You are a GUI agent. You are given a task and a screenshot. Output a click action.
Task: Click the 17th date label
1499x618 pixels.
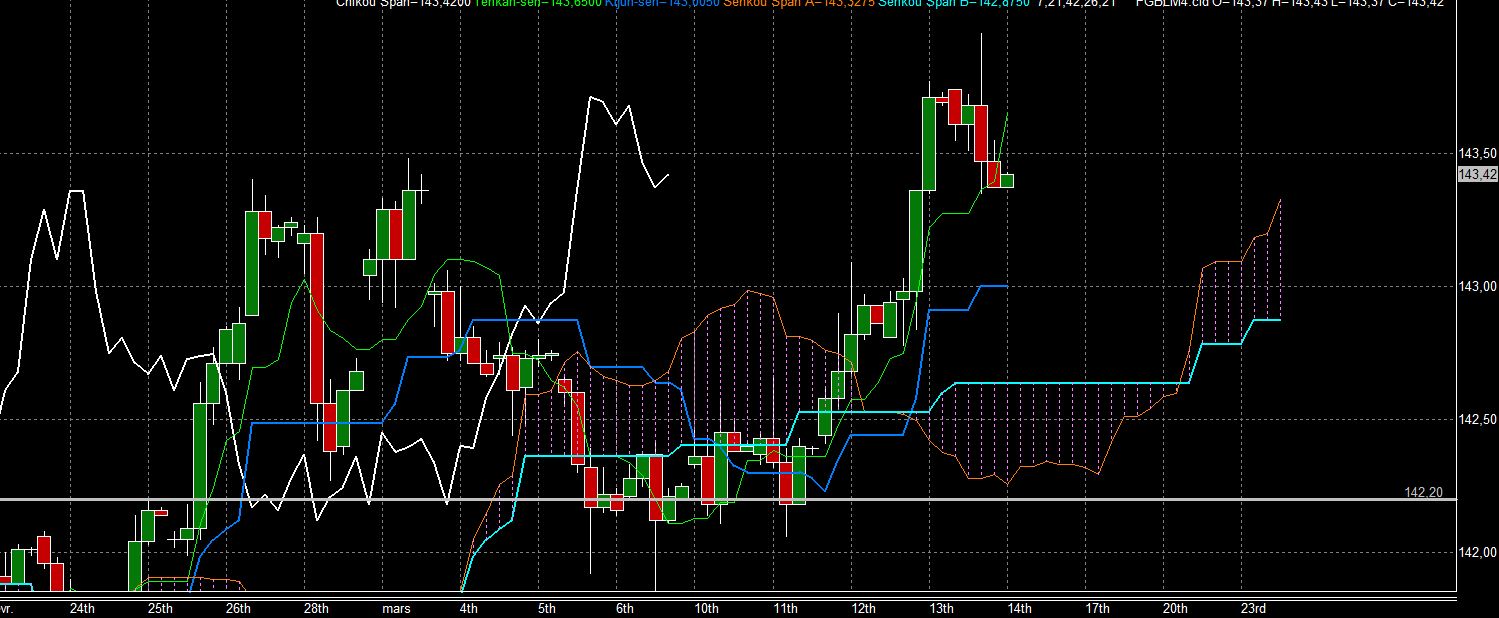pyautogui.click(x=1098, y=608)
